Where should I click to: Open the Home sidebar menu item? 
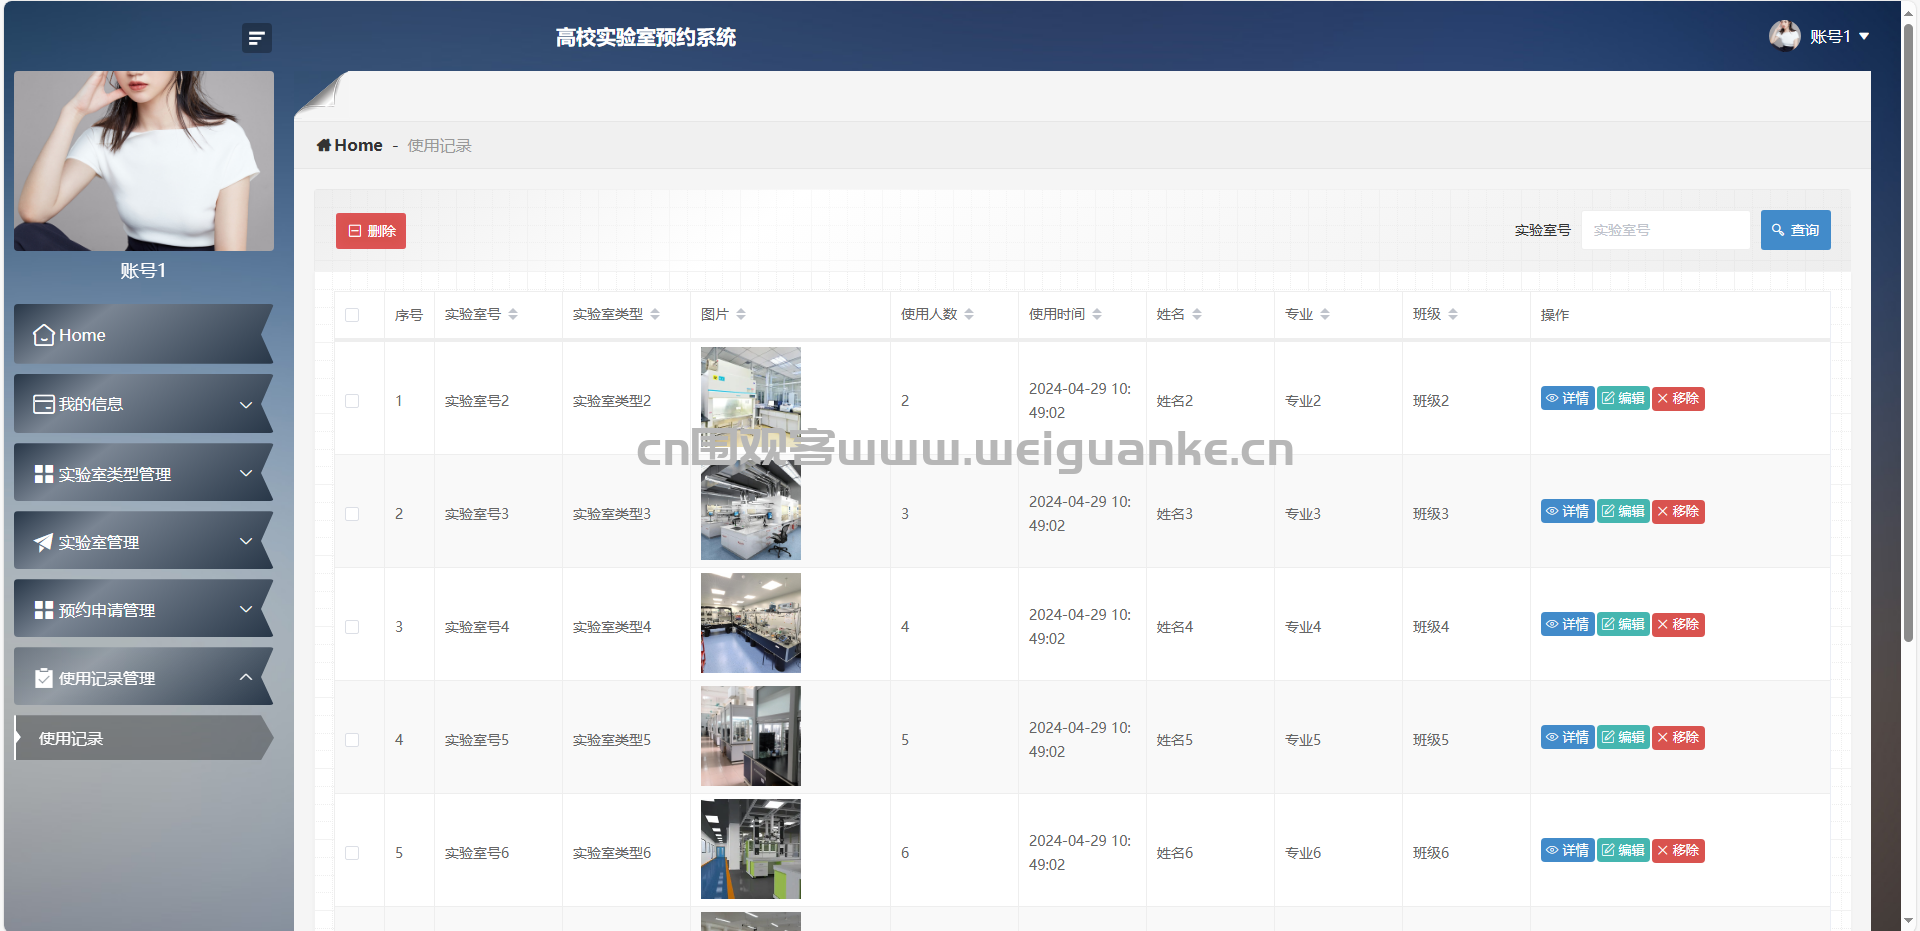[x=144, y=334]
